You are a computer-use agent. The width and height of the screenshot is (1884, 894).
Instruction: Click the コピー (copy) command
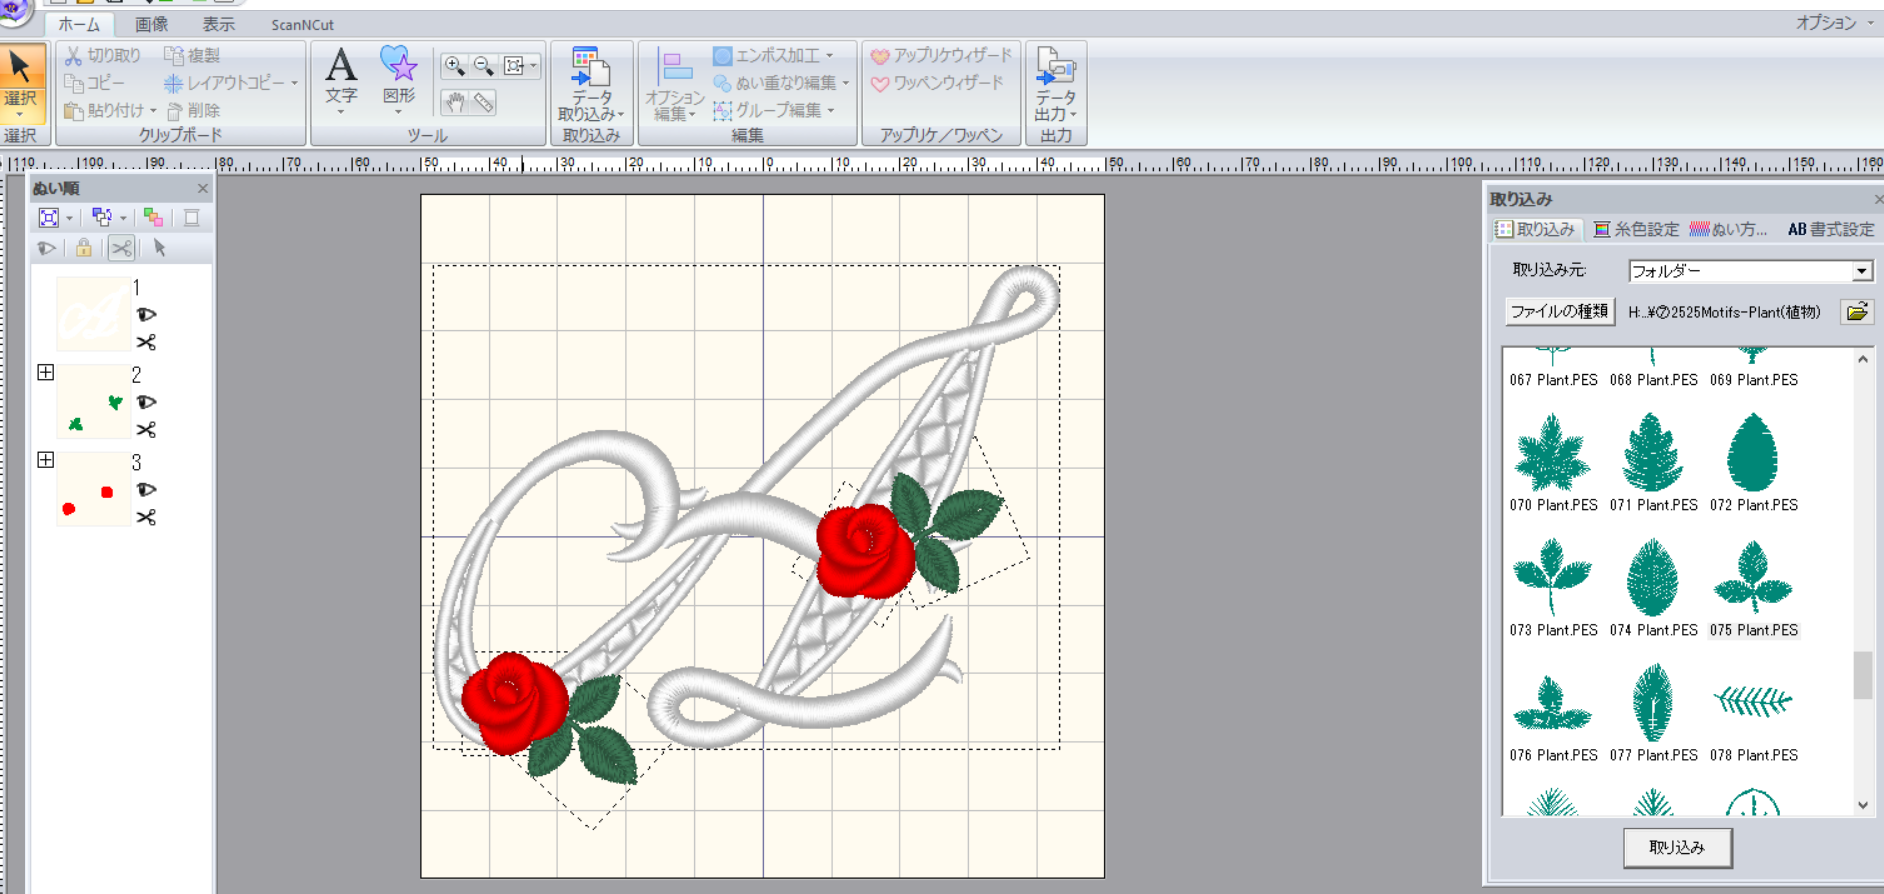coord(95,83)
